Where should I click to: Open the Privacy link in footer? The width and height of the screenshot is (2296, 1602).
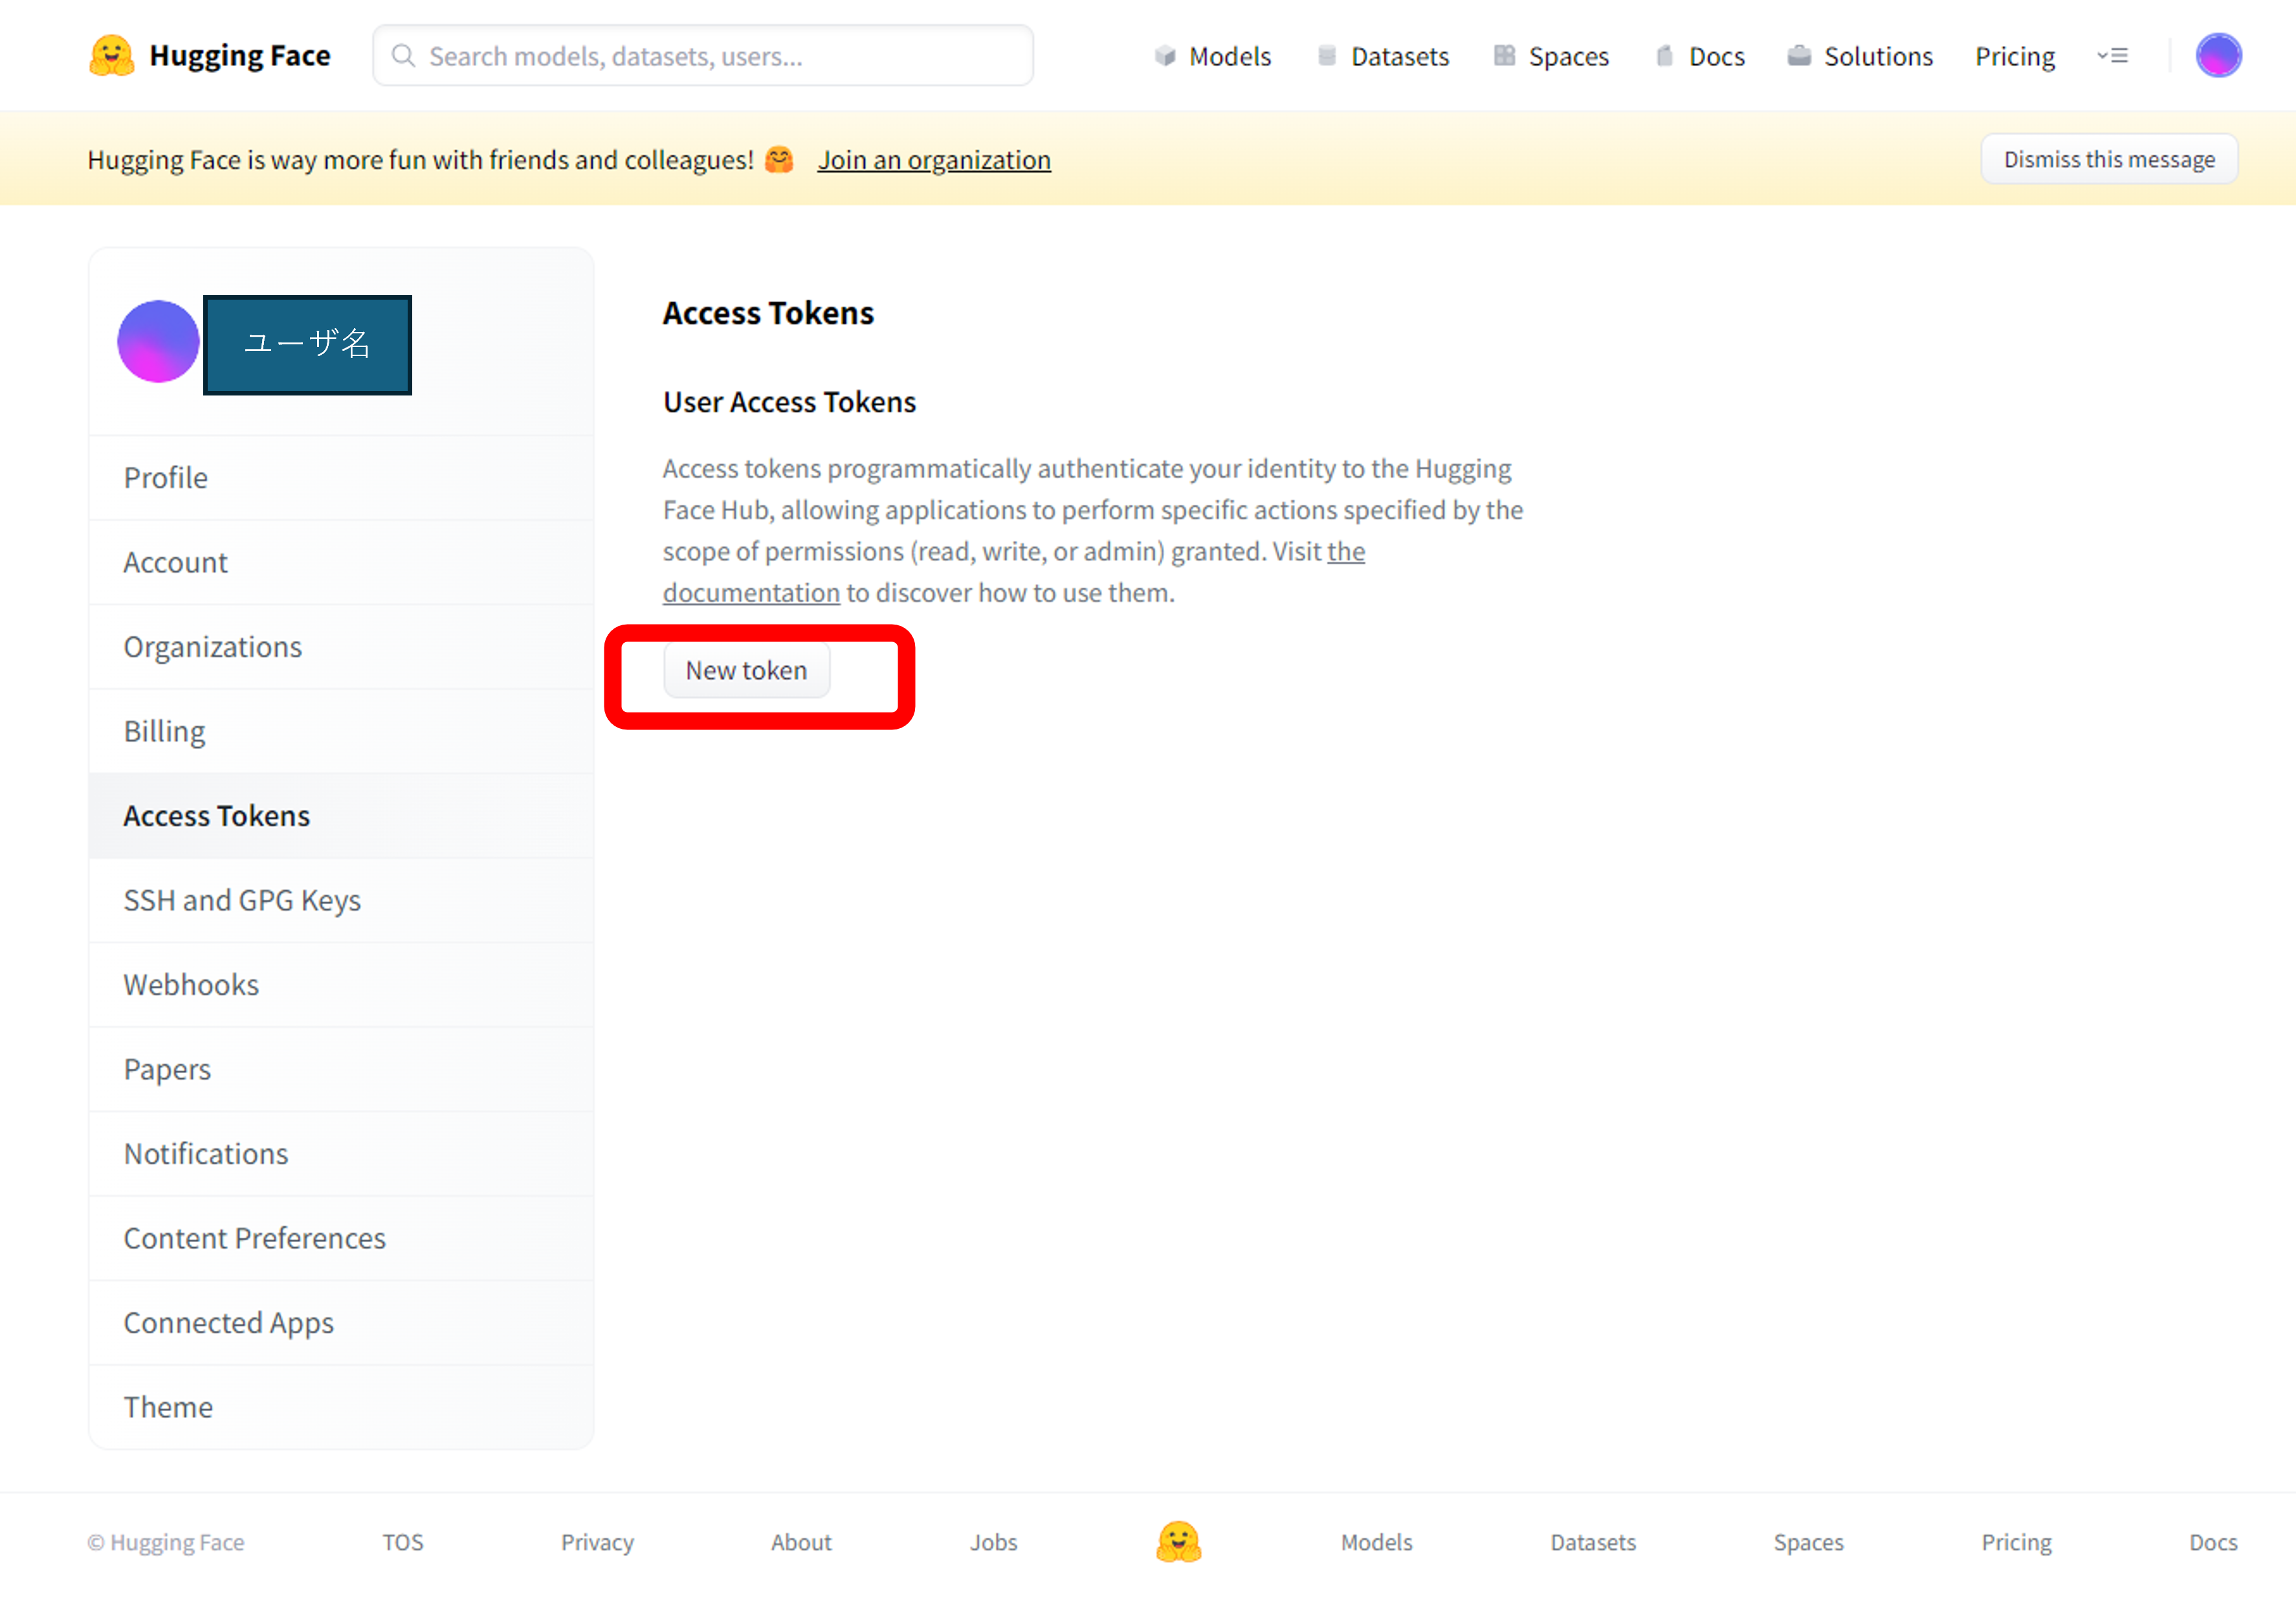(x=597, y=1542)
